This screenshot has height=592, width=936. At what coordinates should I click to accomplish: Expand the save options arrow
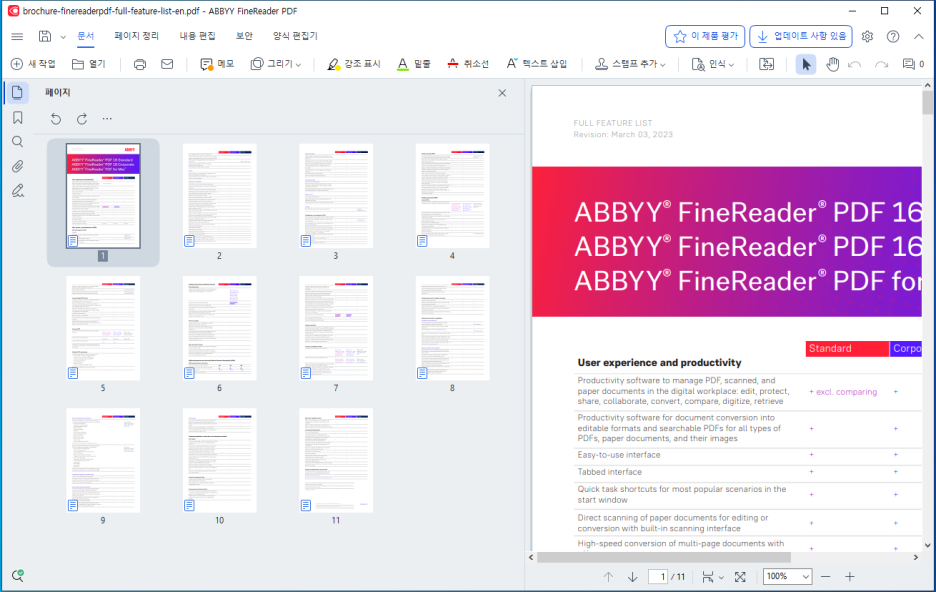[63, 37]
